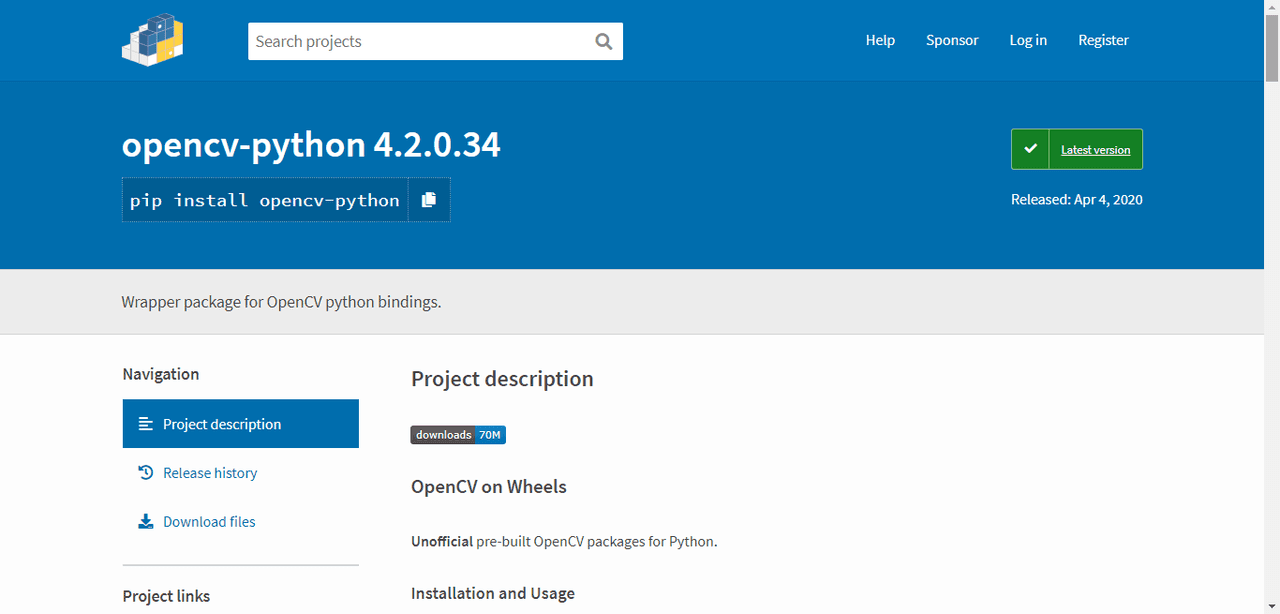Click the OpenCV on Wheels heading
Screen dimensions: 1280x614
(x=489, y=487)
